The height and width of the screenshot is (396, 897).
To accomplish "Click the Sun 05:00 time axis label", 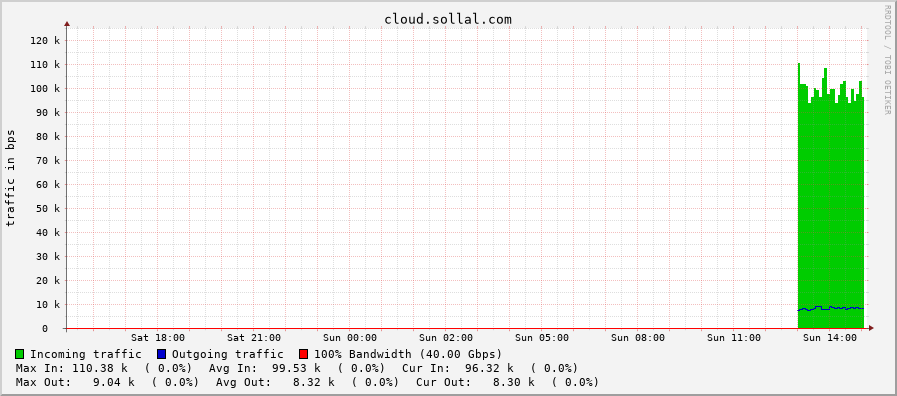I will 542,338.
